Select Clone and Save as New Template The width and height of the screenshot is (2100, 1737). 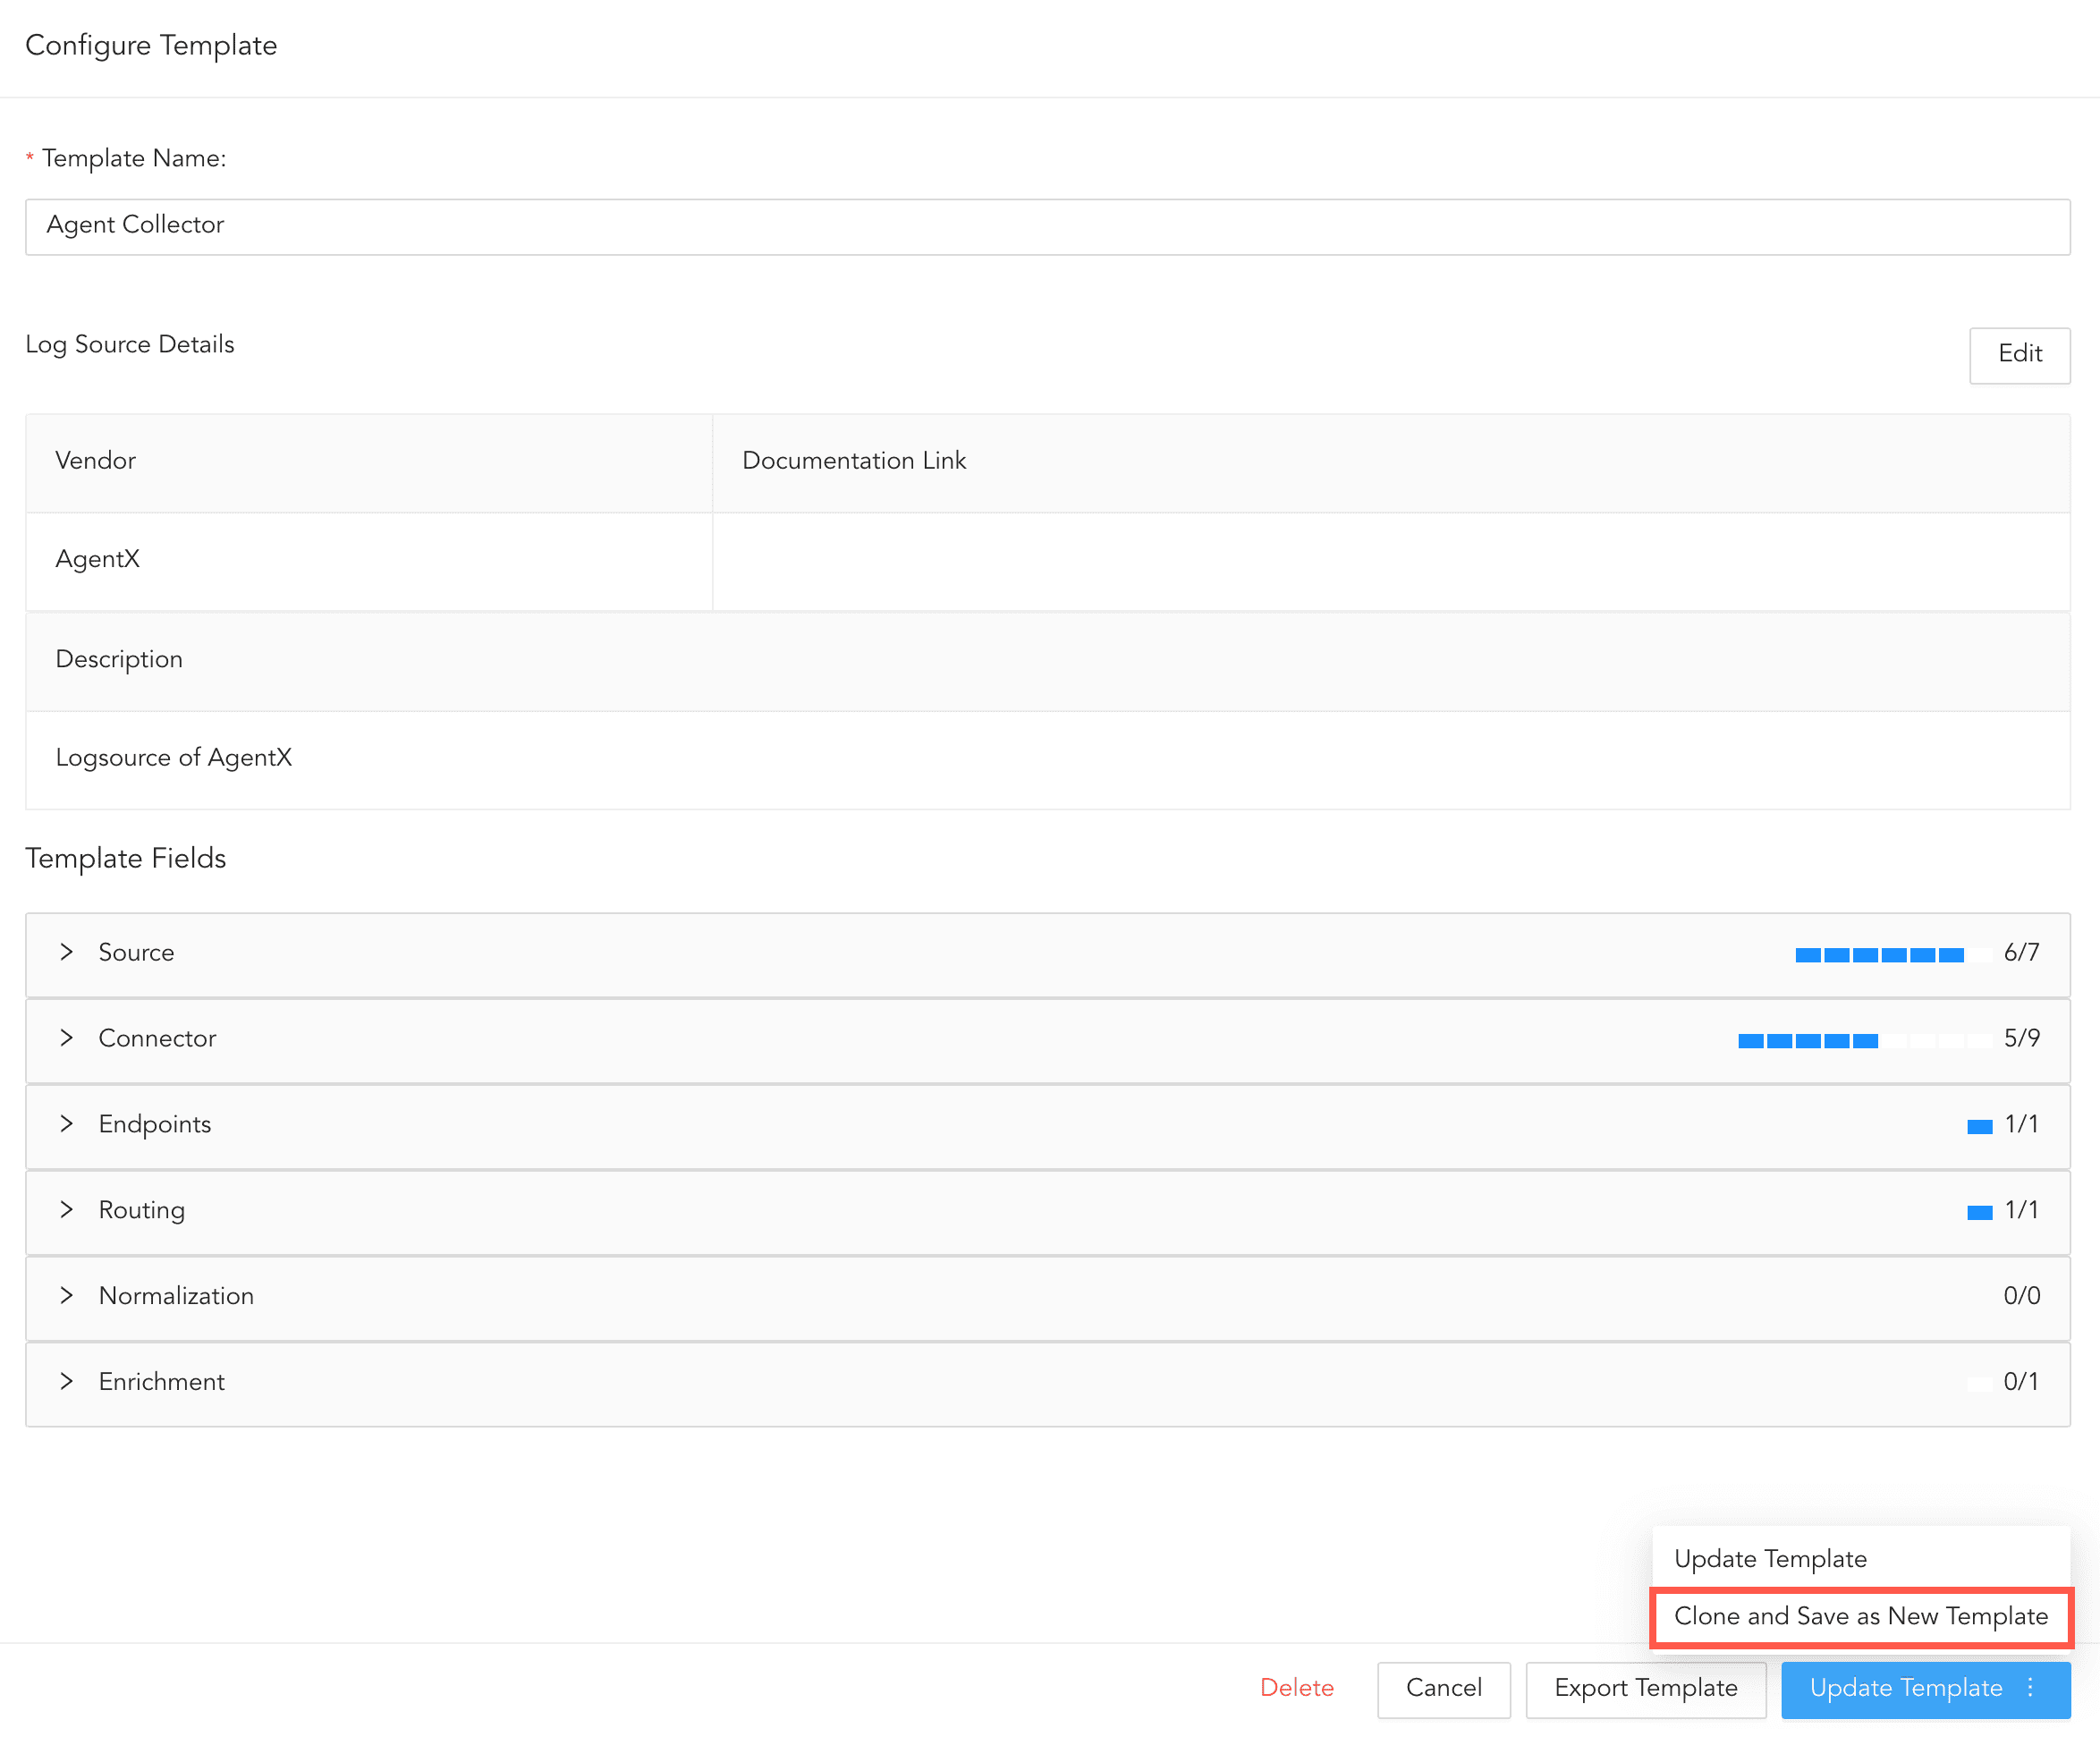(1860, 1617)
